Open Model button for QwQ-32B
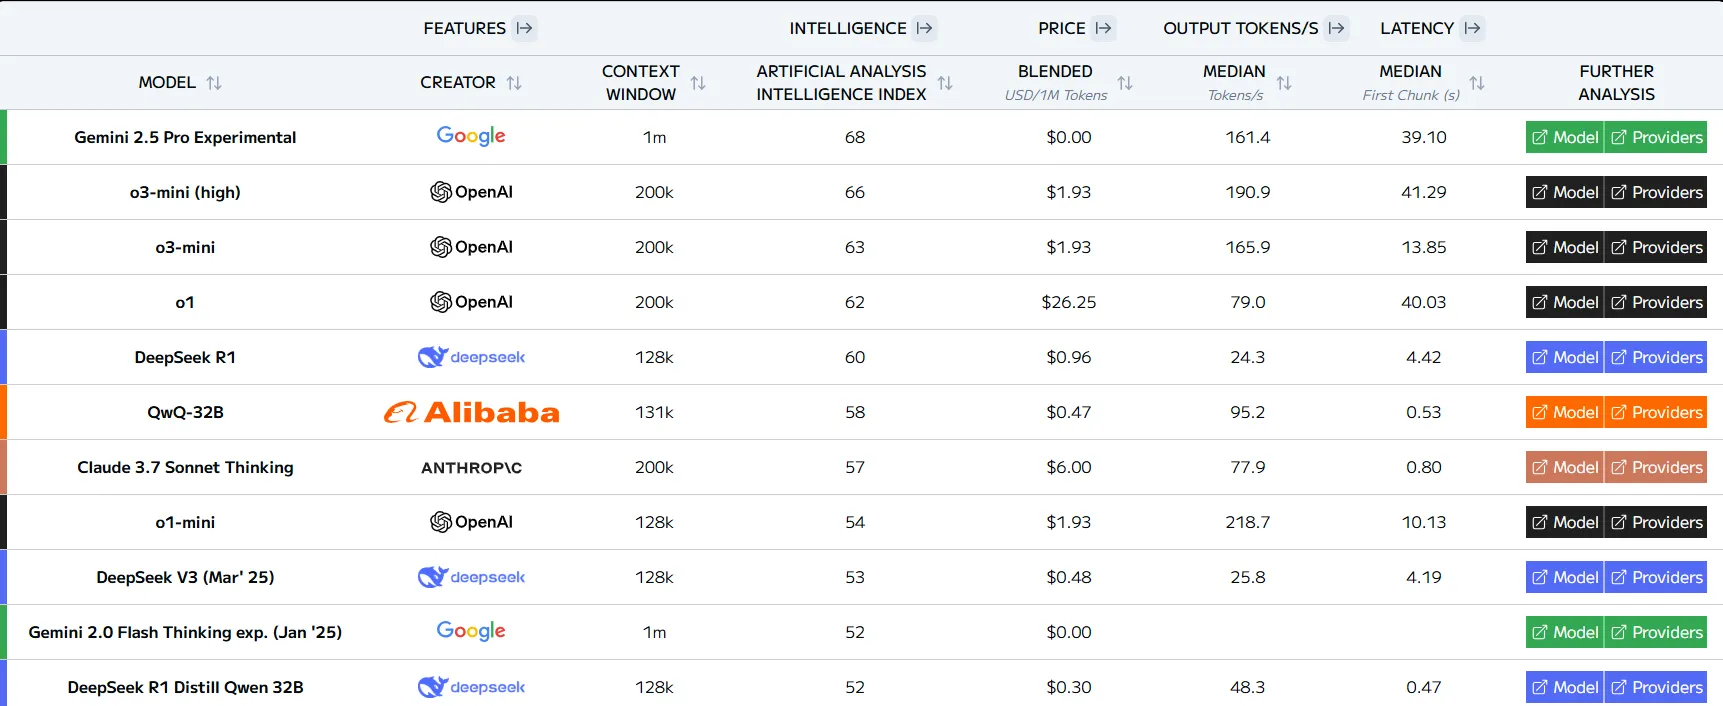Viewport: 1723px width, 706px height. 1565,412
